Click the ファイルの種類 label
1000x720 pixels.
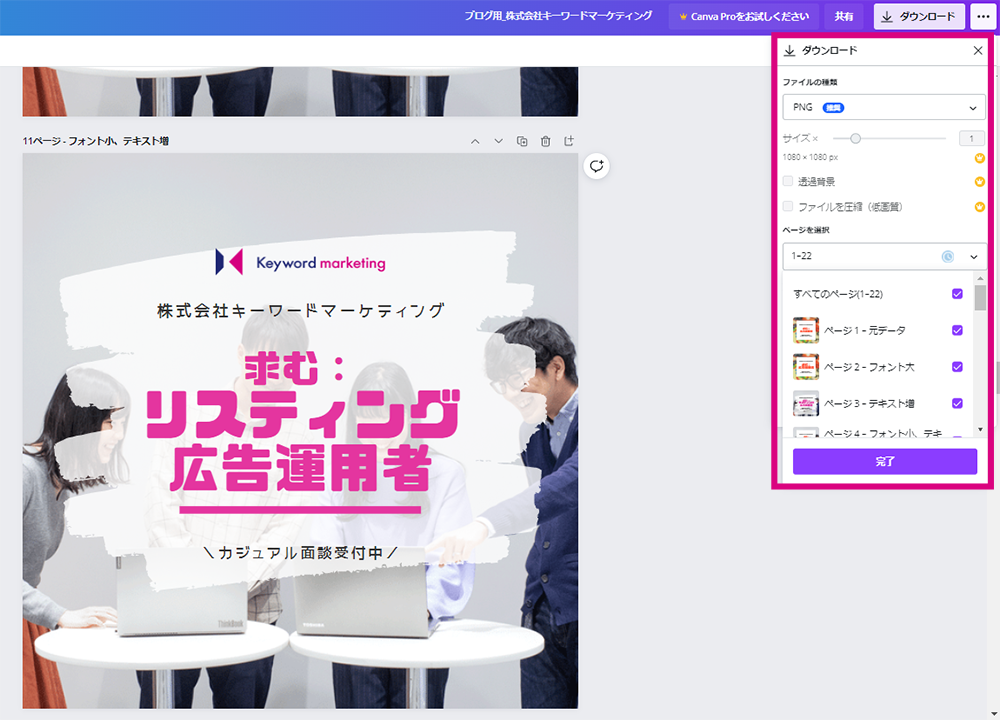(810, 82)
